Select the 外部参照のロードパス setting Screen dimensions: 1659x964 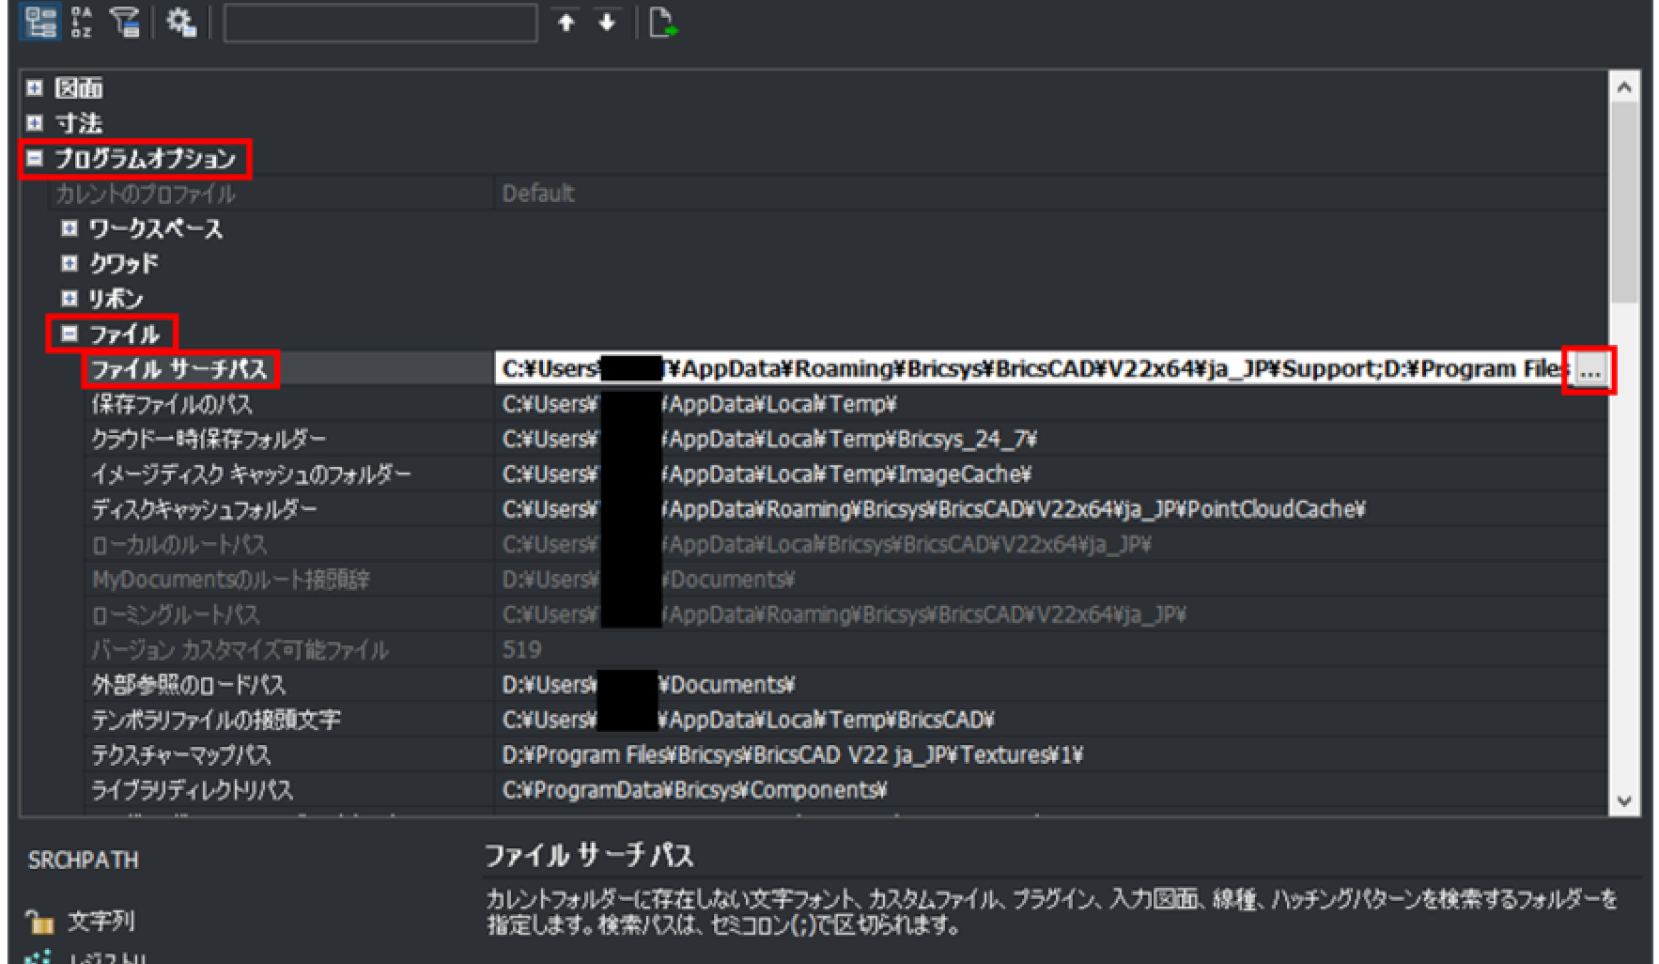coord(188,685)
